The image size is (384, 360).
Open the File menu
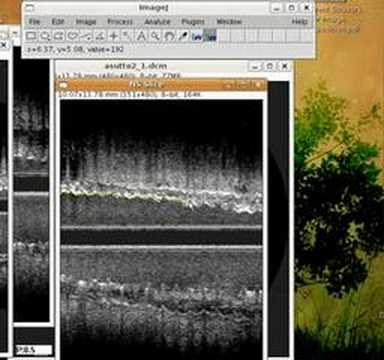point(34,22)
